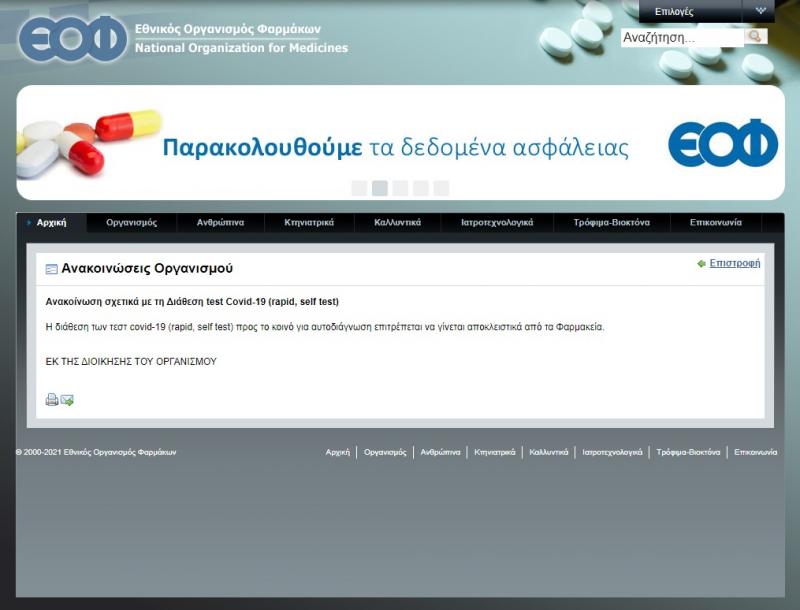Click the search magnifier icon

(756, 37)
